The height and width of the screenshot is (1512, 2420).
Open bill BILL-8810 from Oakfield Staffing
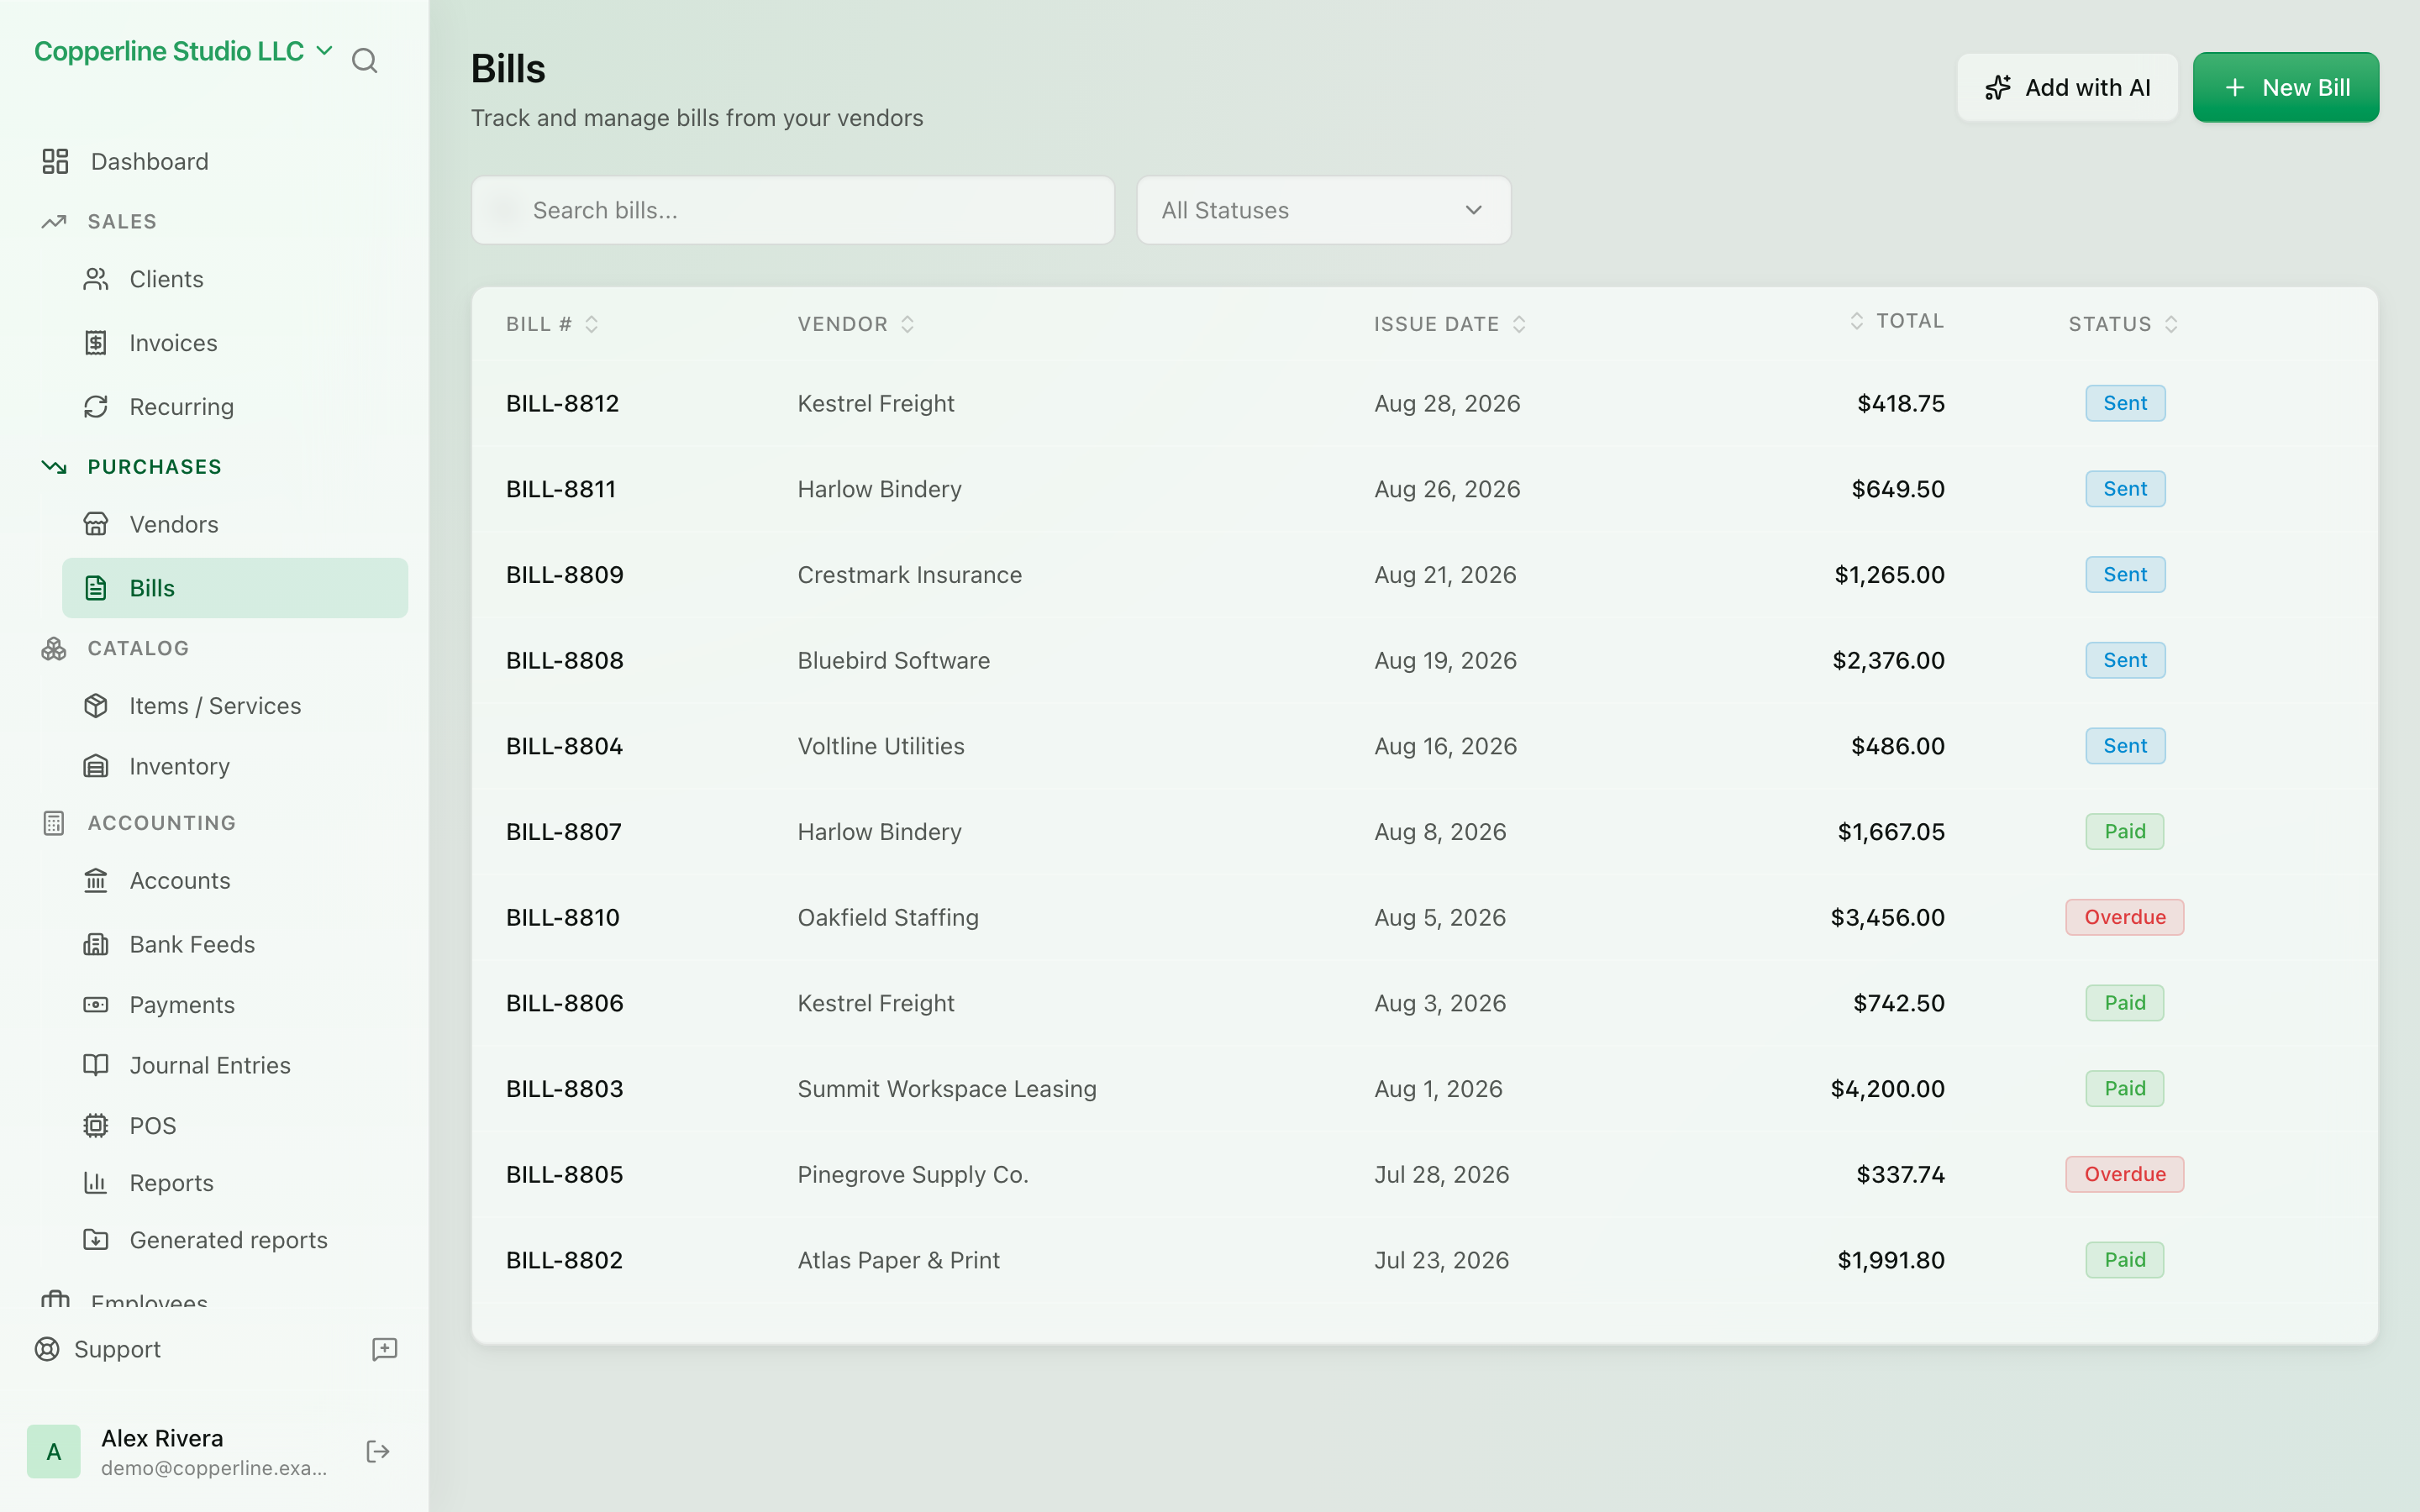pos(562,917)
